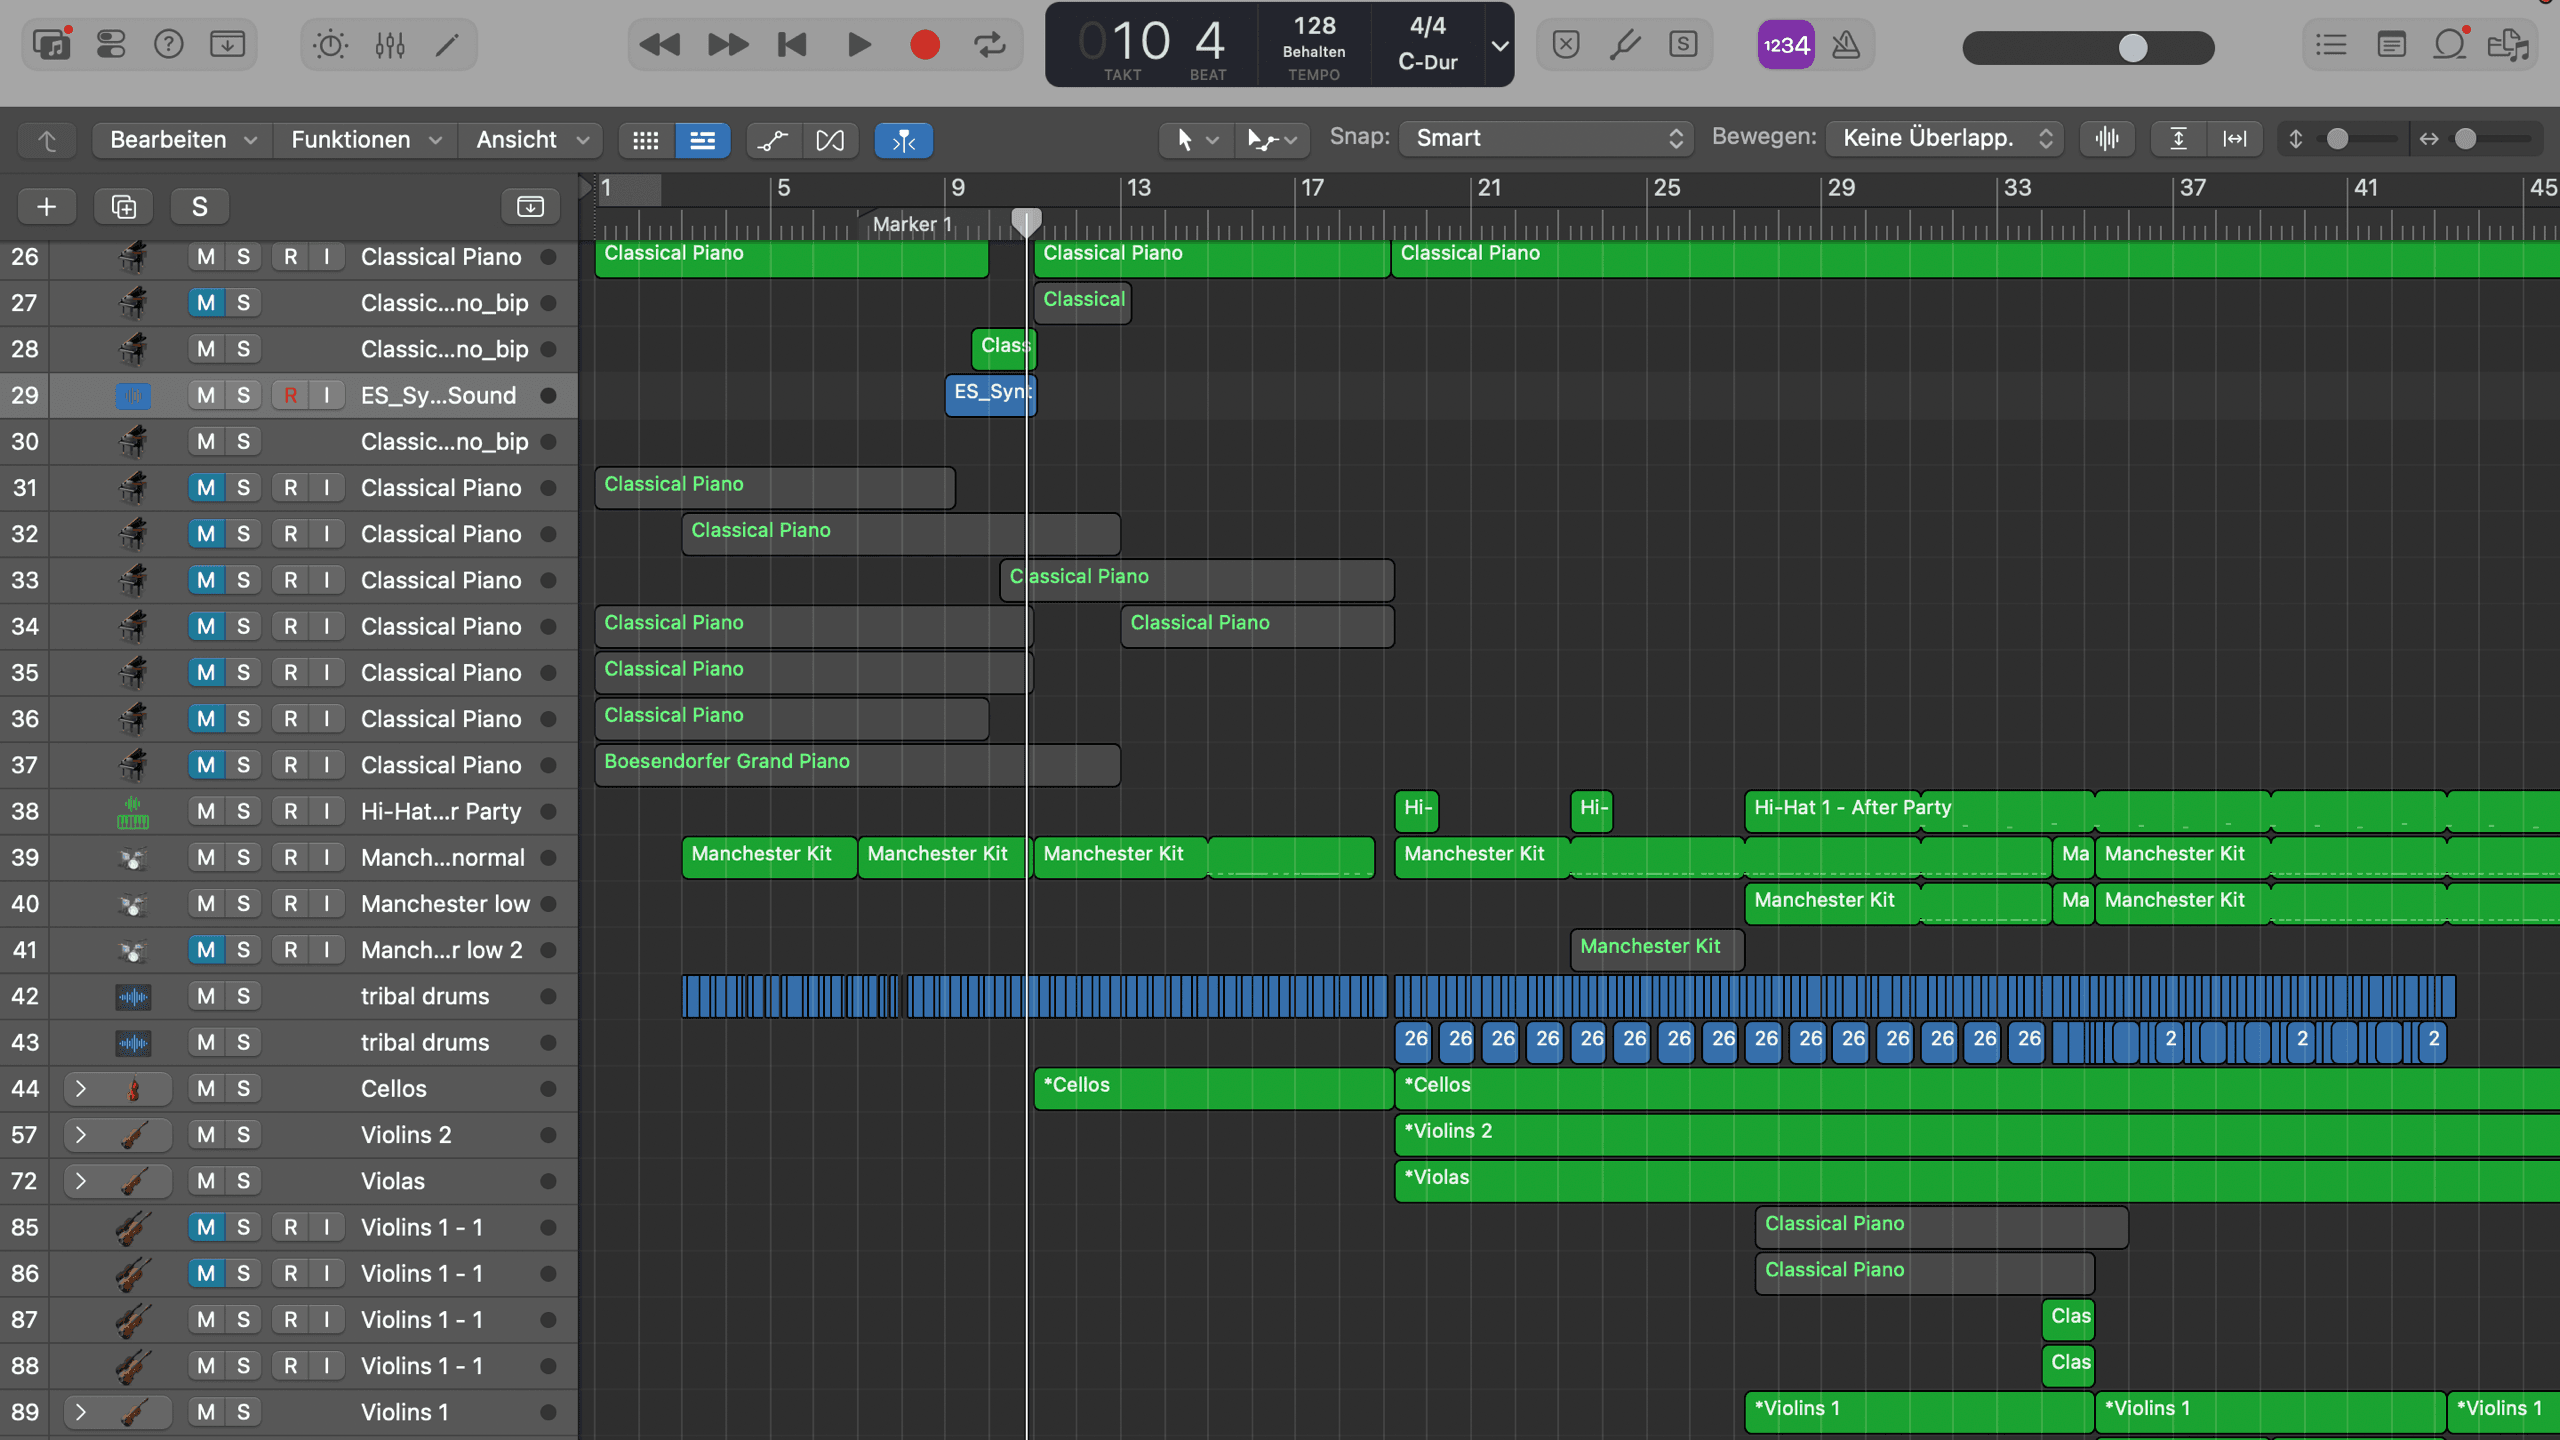Switch to grid view button
The image size is (2560, 1440).
pyautogui.click(x=646, y=141)
